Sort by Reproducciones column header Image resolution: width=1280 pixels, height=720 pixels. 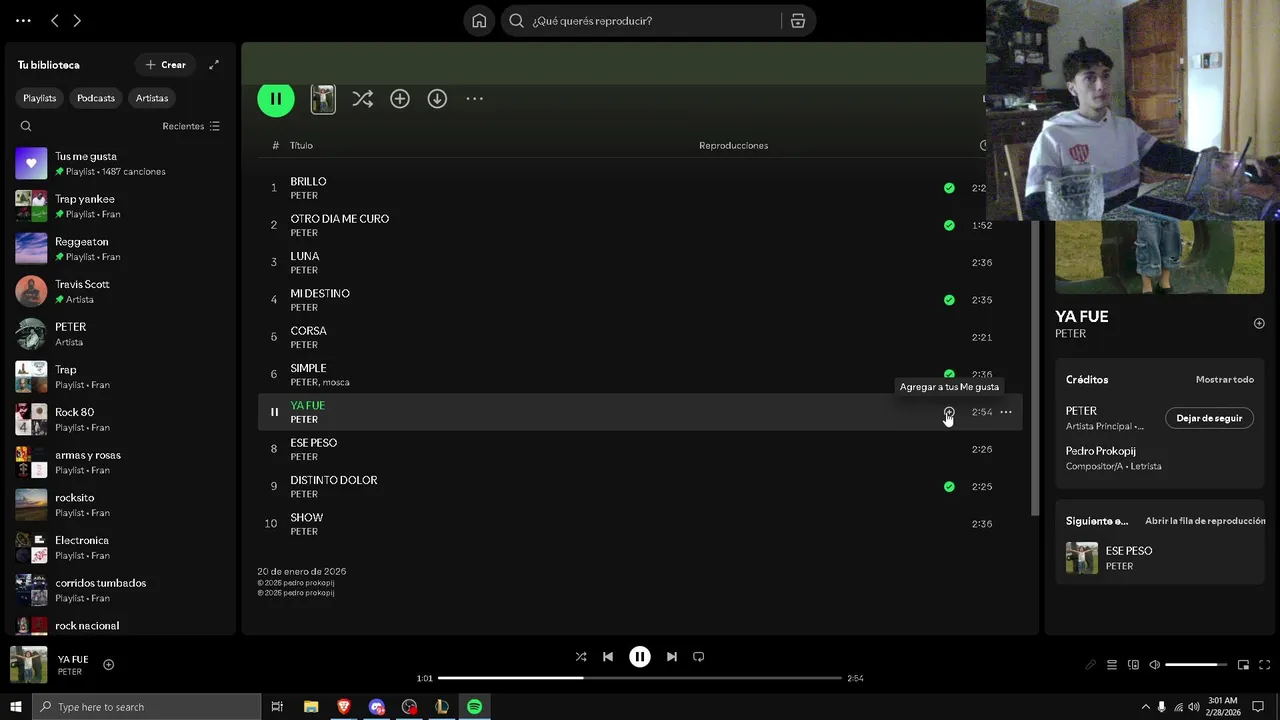pyautogui.click(x=733, y=146)
